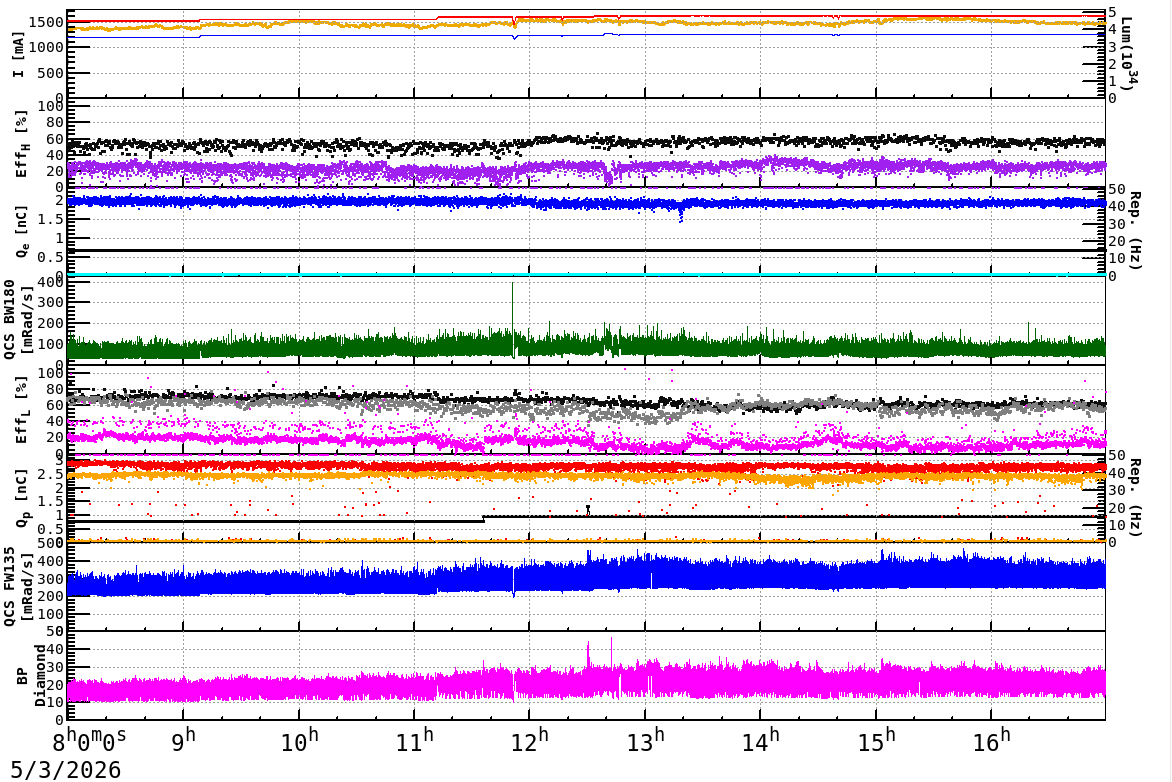Click Rep. (Hz) title beside the Qe panel
The image size is (1172, 782).
pyautogui.click(x=1135, y=231)
